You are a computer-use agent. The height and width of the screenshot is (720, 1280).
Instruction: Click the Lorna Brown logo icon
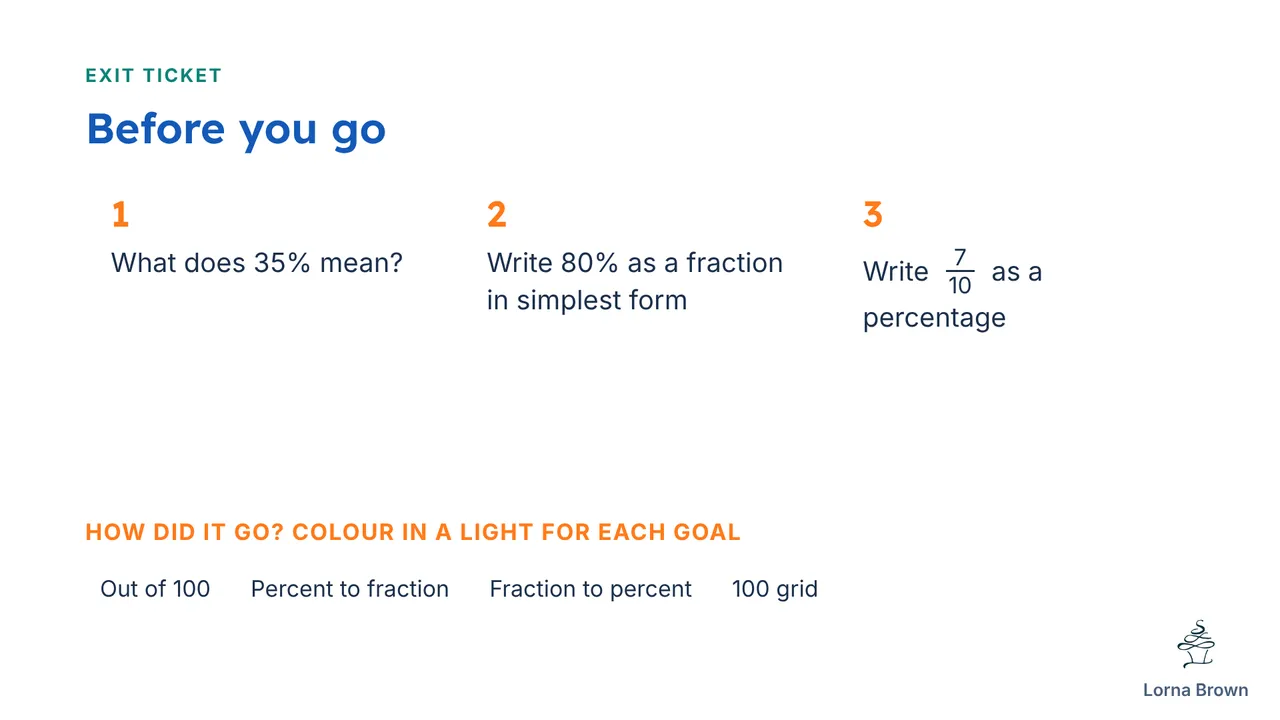1195,643
